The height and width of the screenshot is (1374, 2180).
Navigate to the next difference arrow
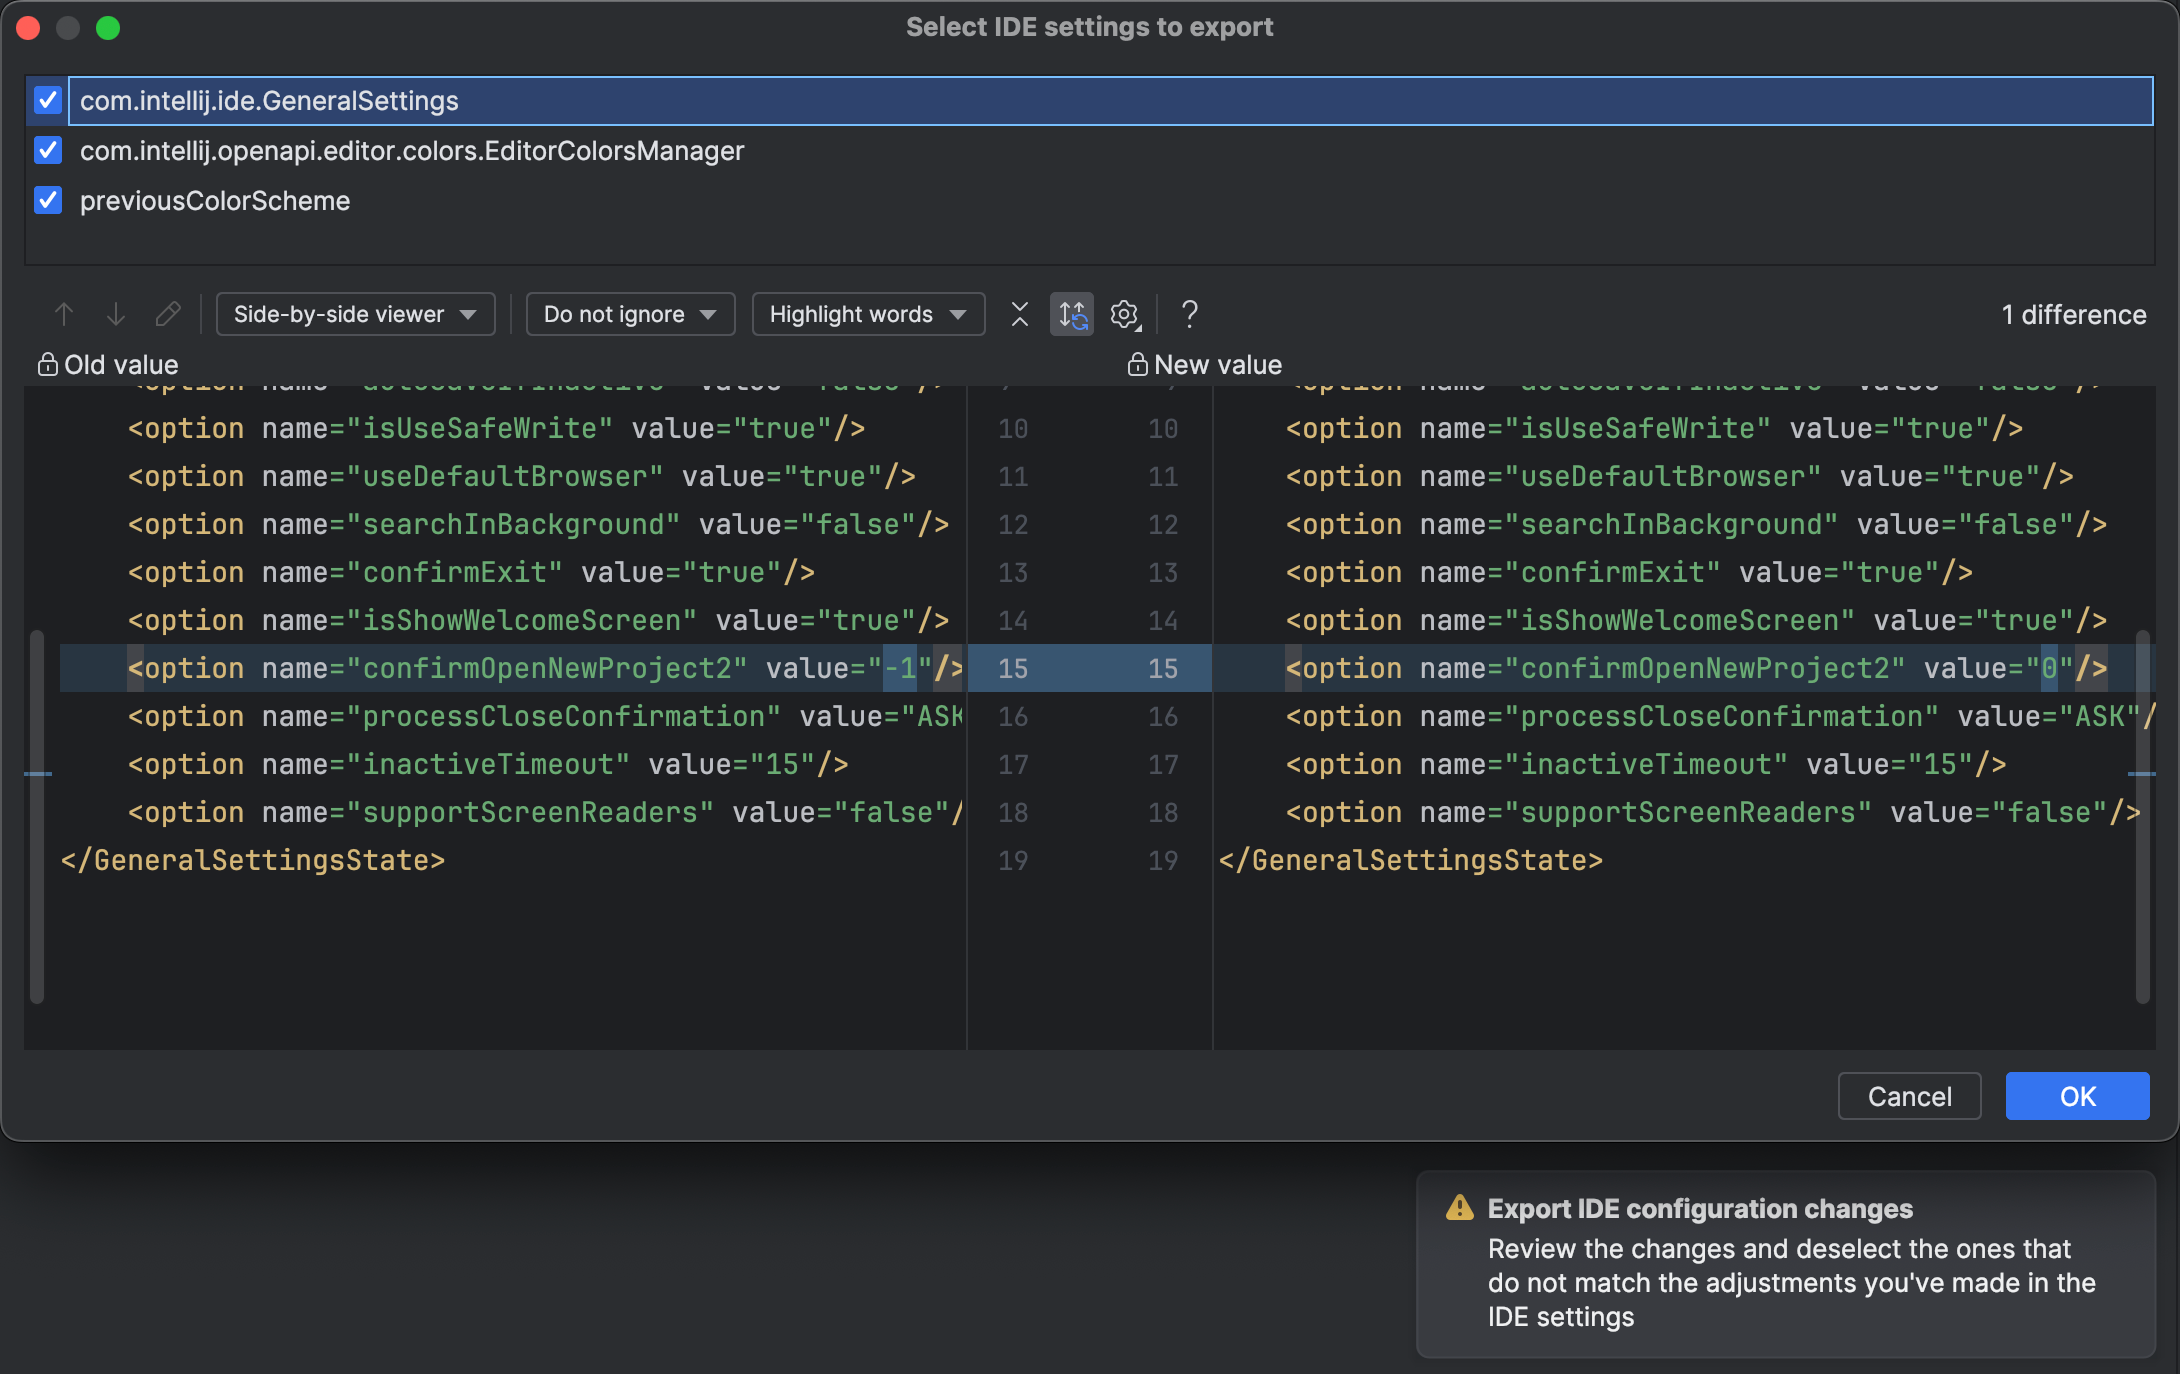click(x=116, y=314)
